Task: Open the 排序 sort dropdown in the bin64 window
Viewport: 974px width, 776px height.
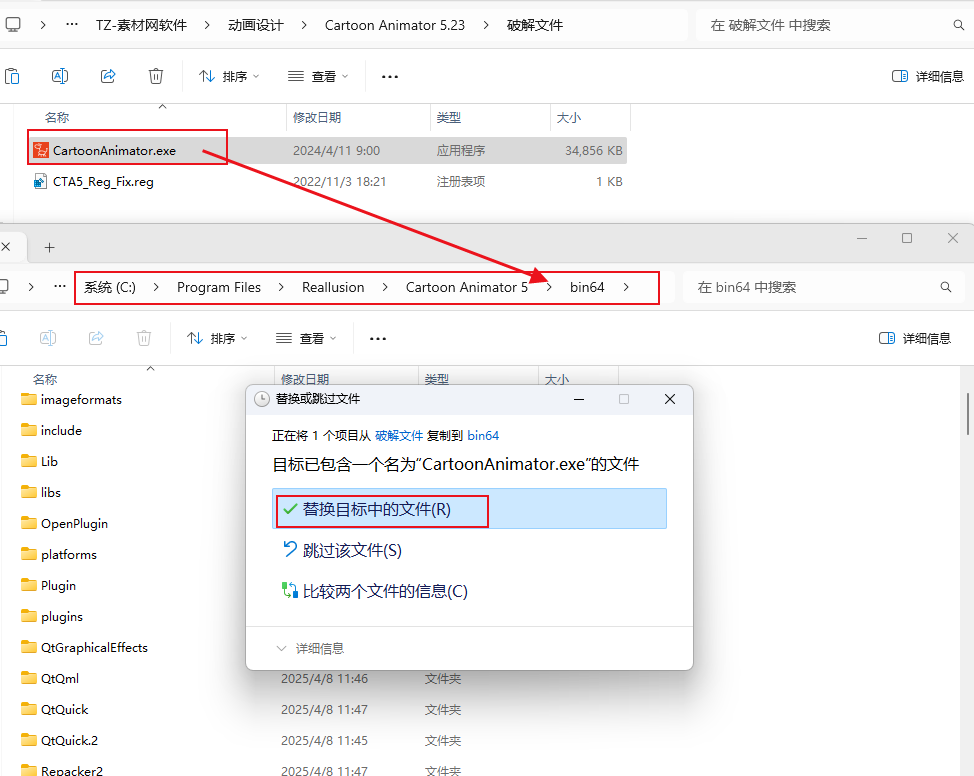Action: click(217, 339)
